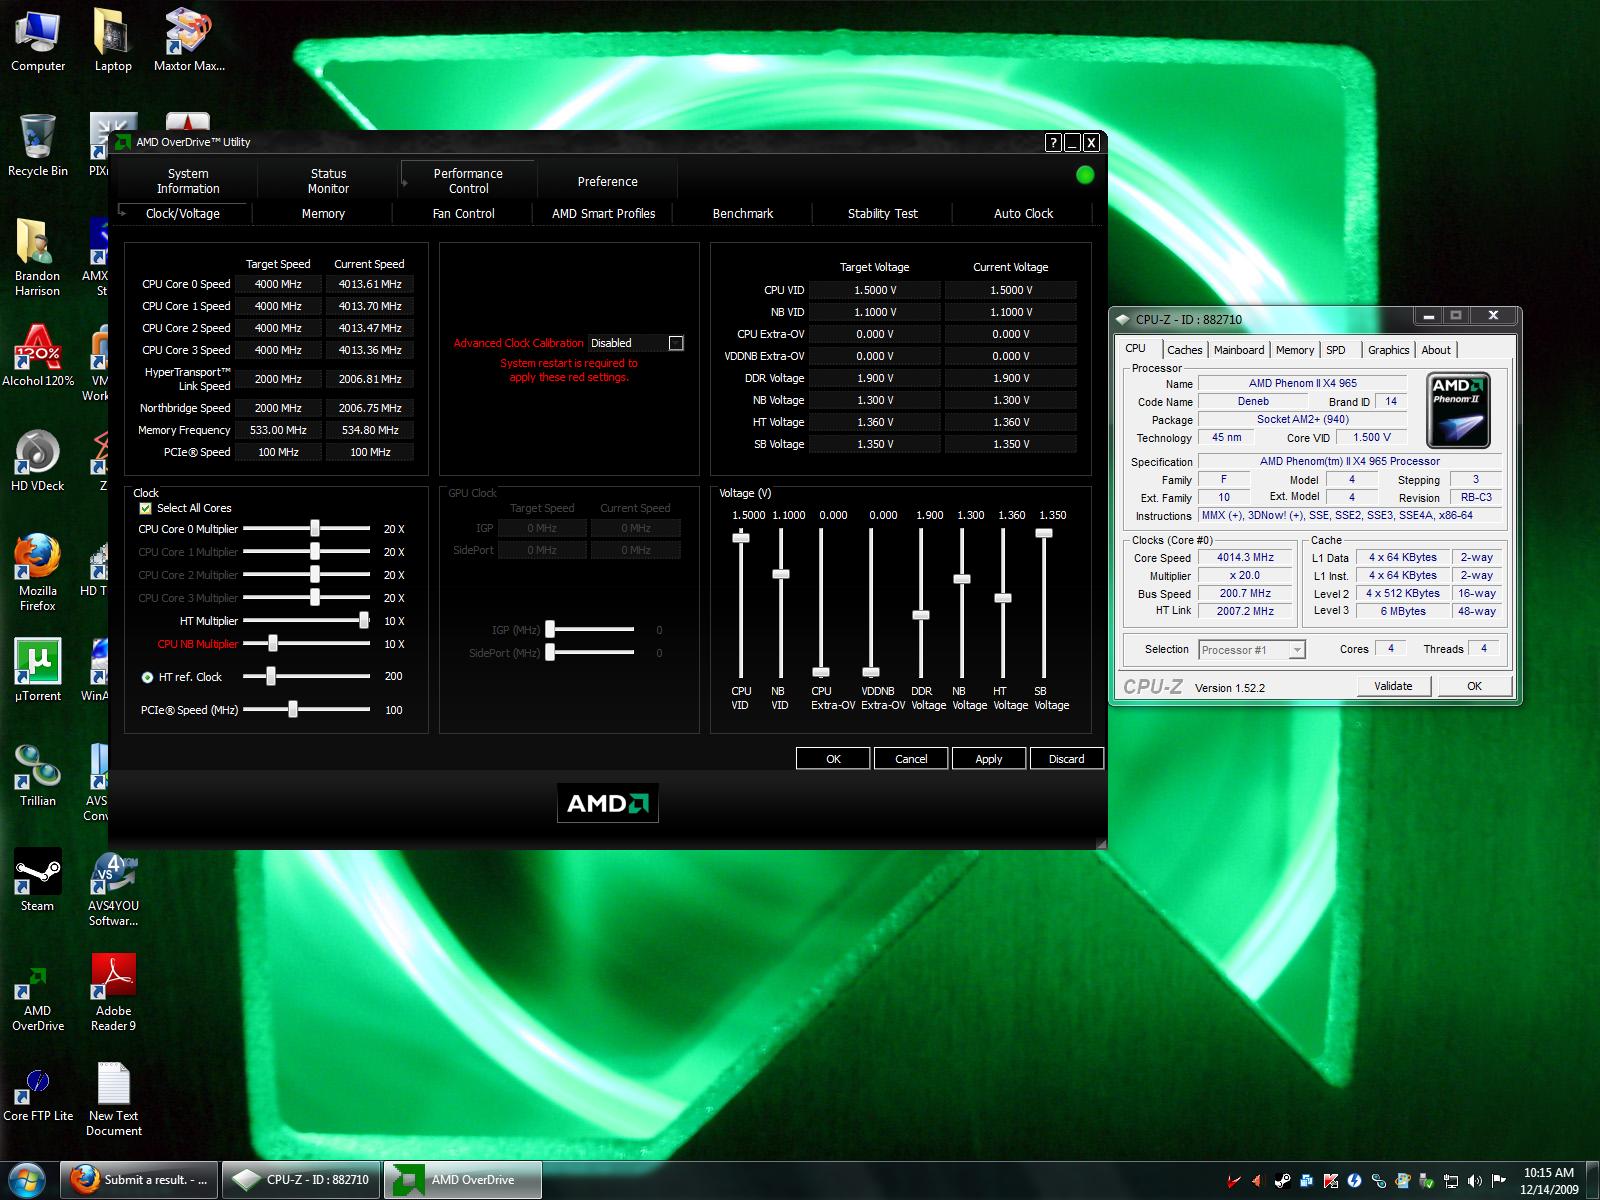1600x1200 pixels.
Task: Click the Windows Start orb
Action: click(28, 1180)
